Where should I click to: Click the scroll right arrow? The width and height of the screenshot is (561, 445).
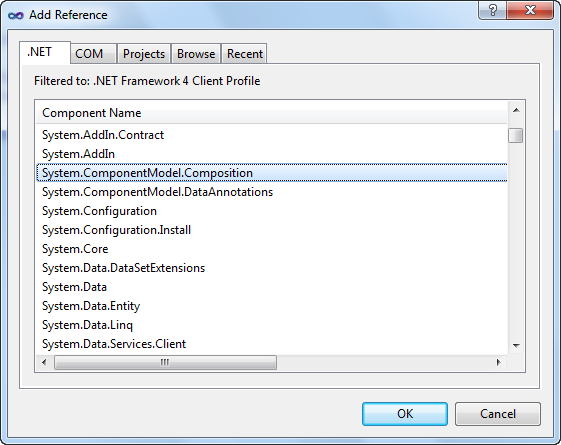click(499, 362)
